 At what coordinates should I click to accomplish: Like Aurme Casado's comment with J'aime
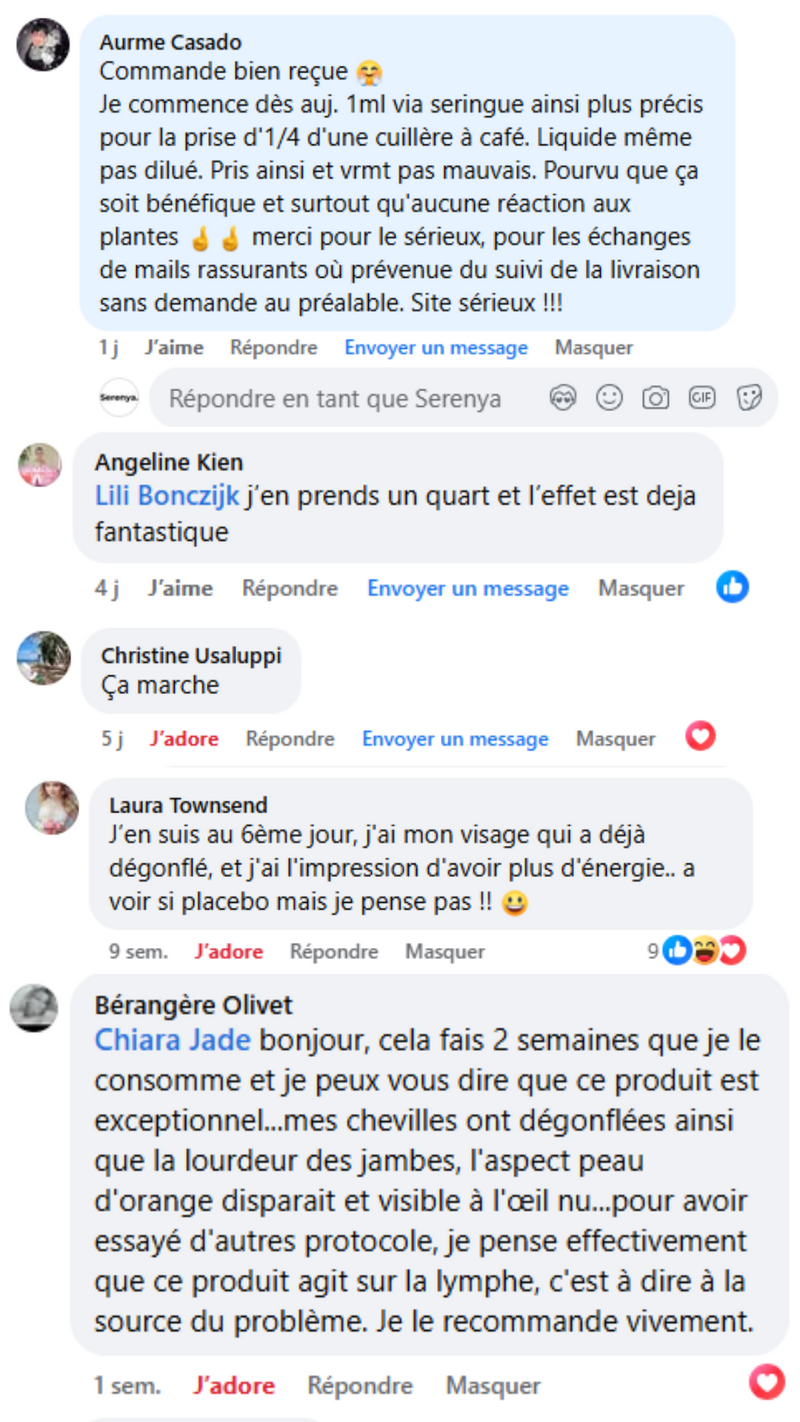click(x=174, y=348)
